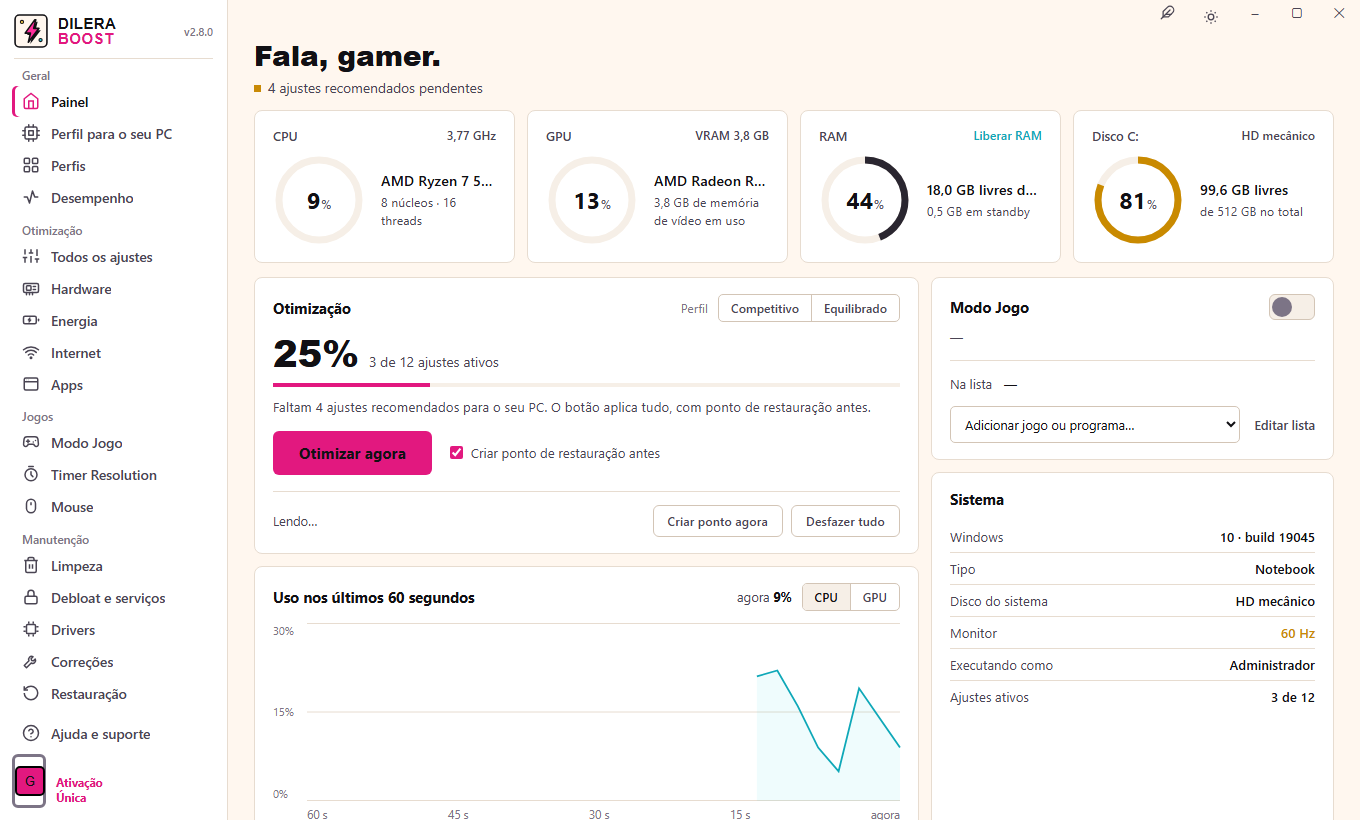Image resolution: width=1360 pixels, height=820 pixels.
Task: Click the optimization 25% progress bar
Action: click(x=586, y=384)
